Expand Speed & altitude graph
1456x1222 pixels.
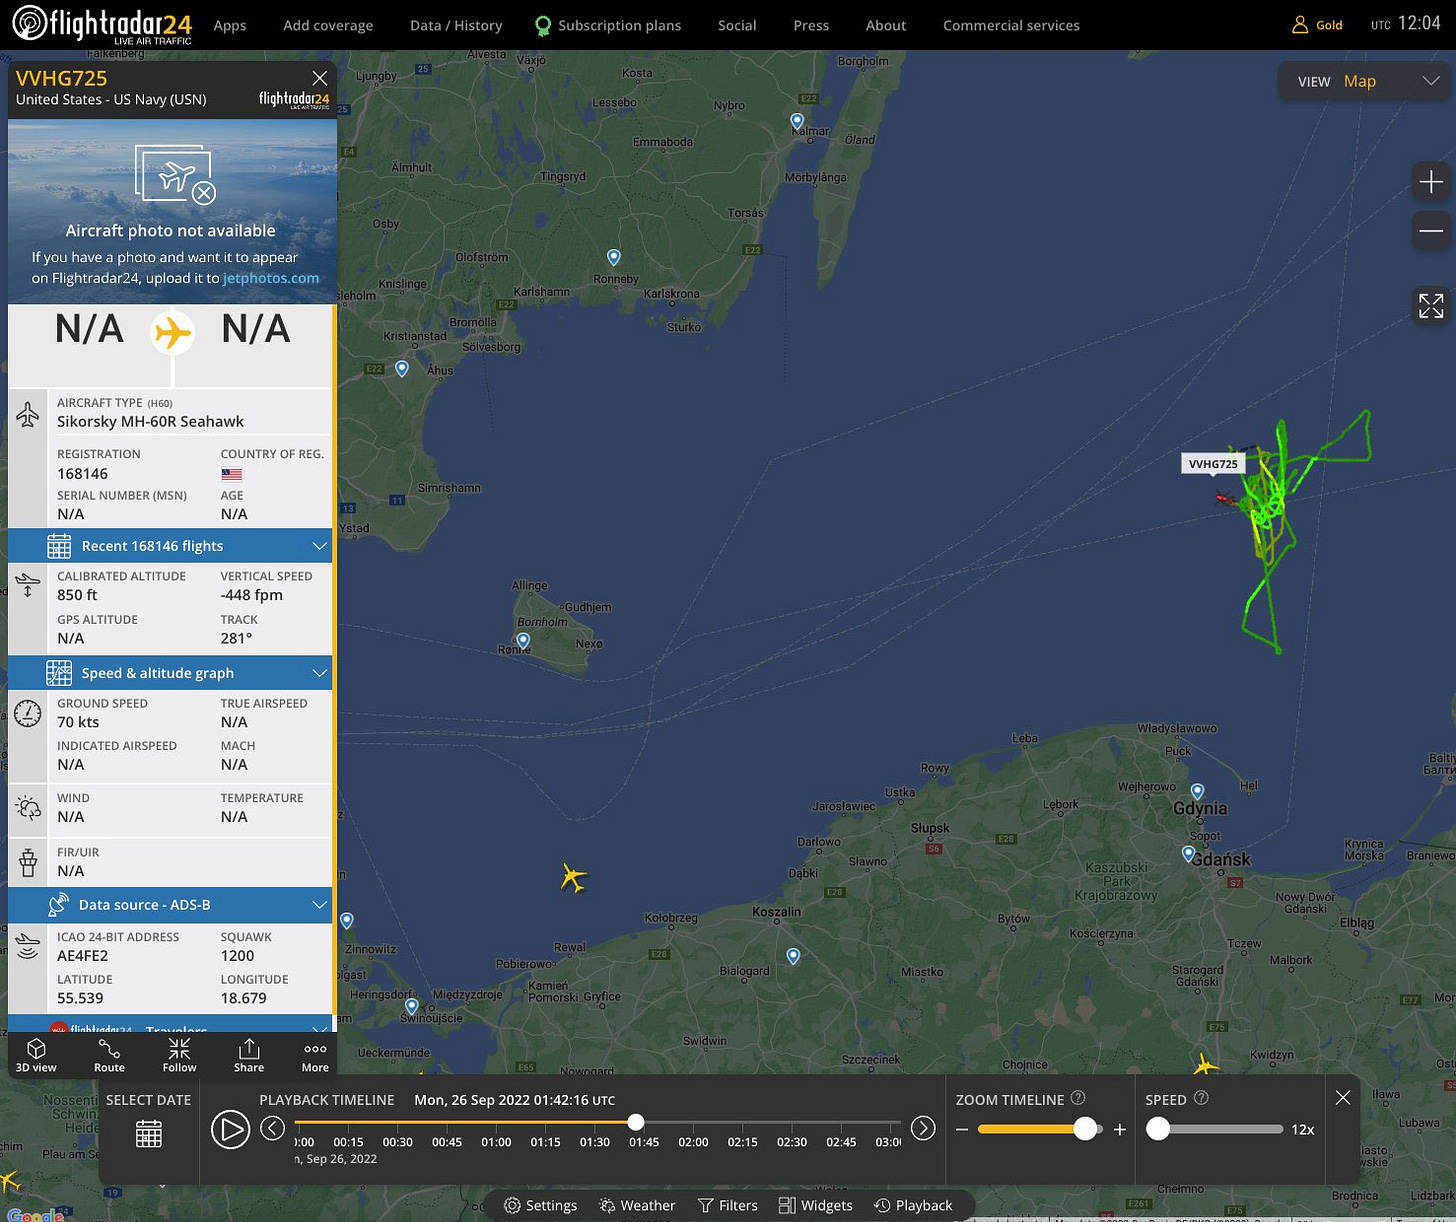click(x=170, y=673)
